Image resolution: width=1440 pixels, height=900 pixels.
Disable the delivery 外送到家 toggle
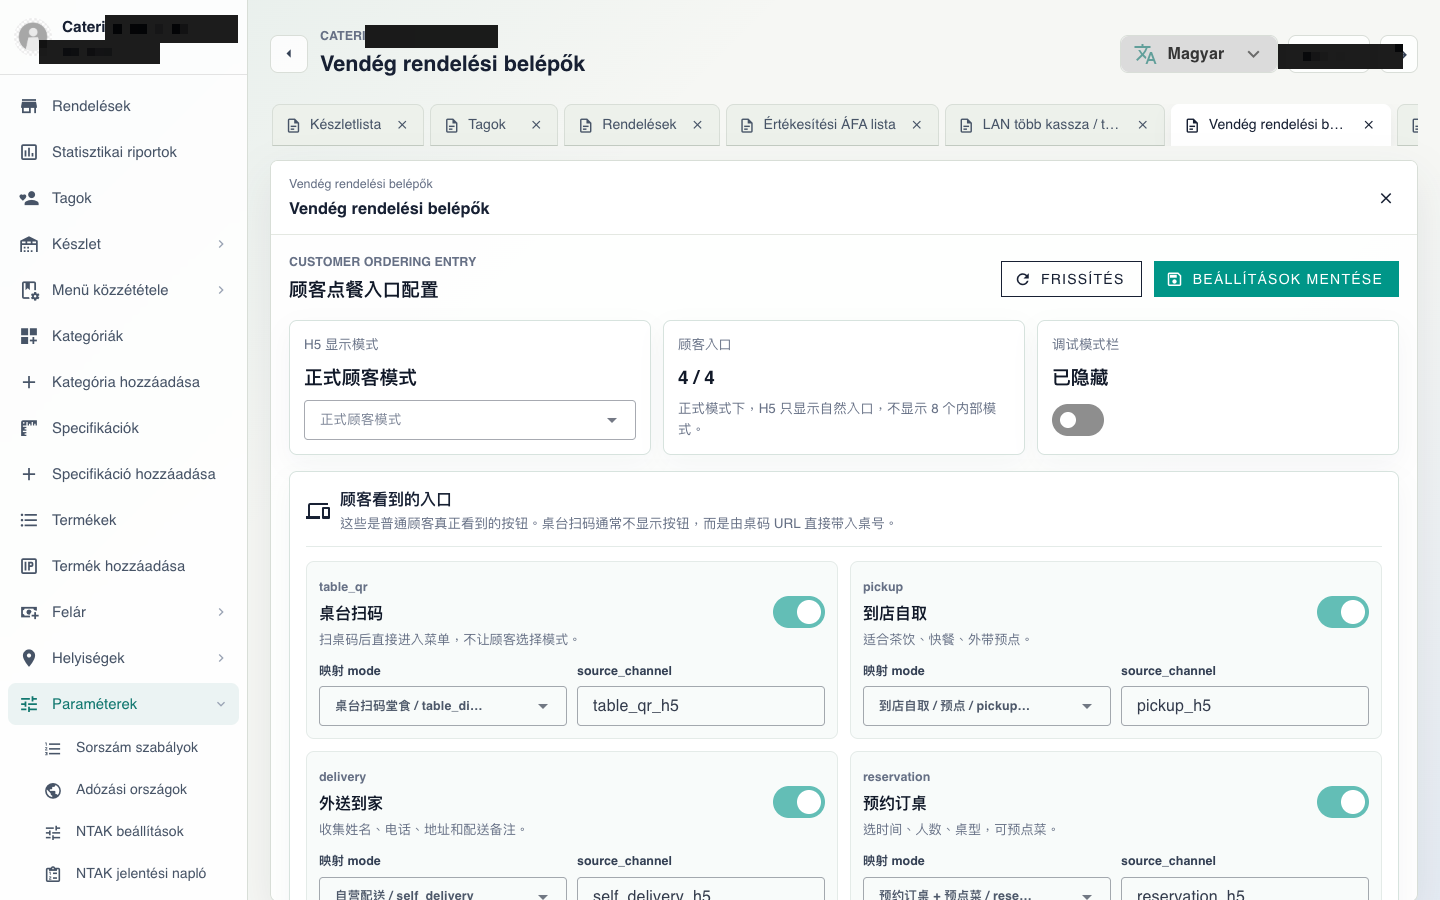(x=799, y=802)
